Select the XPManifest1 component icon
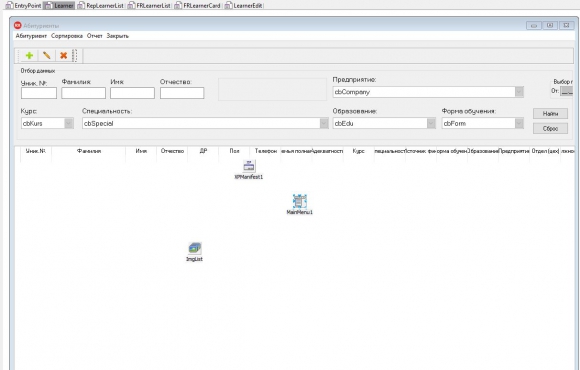This screenshot has width=580, height=370. 249,166
